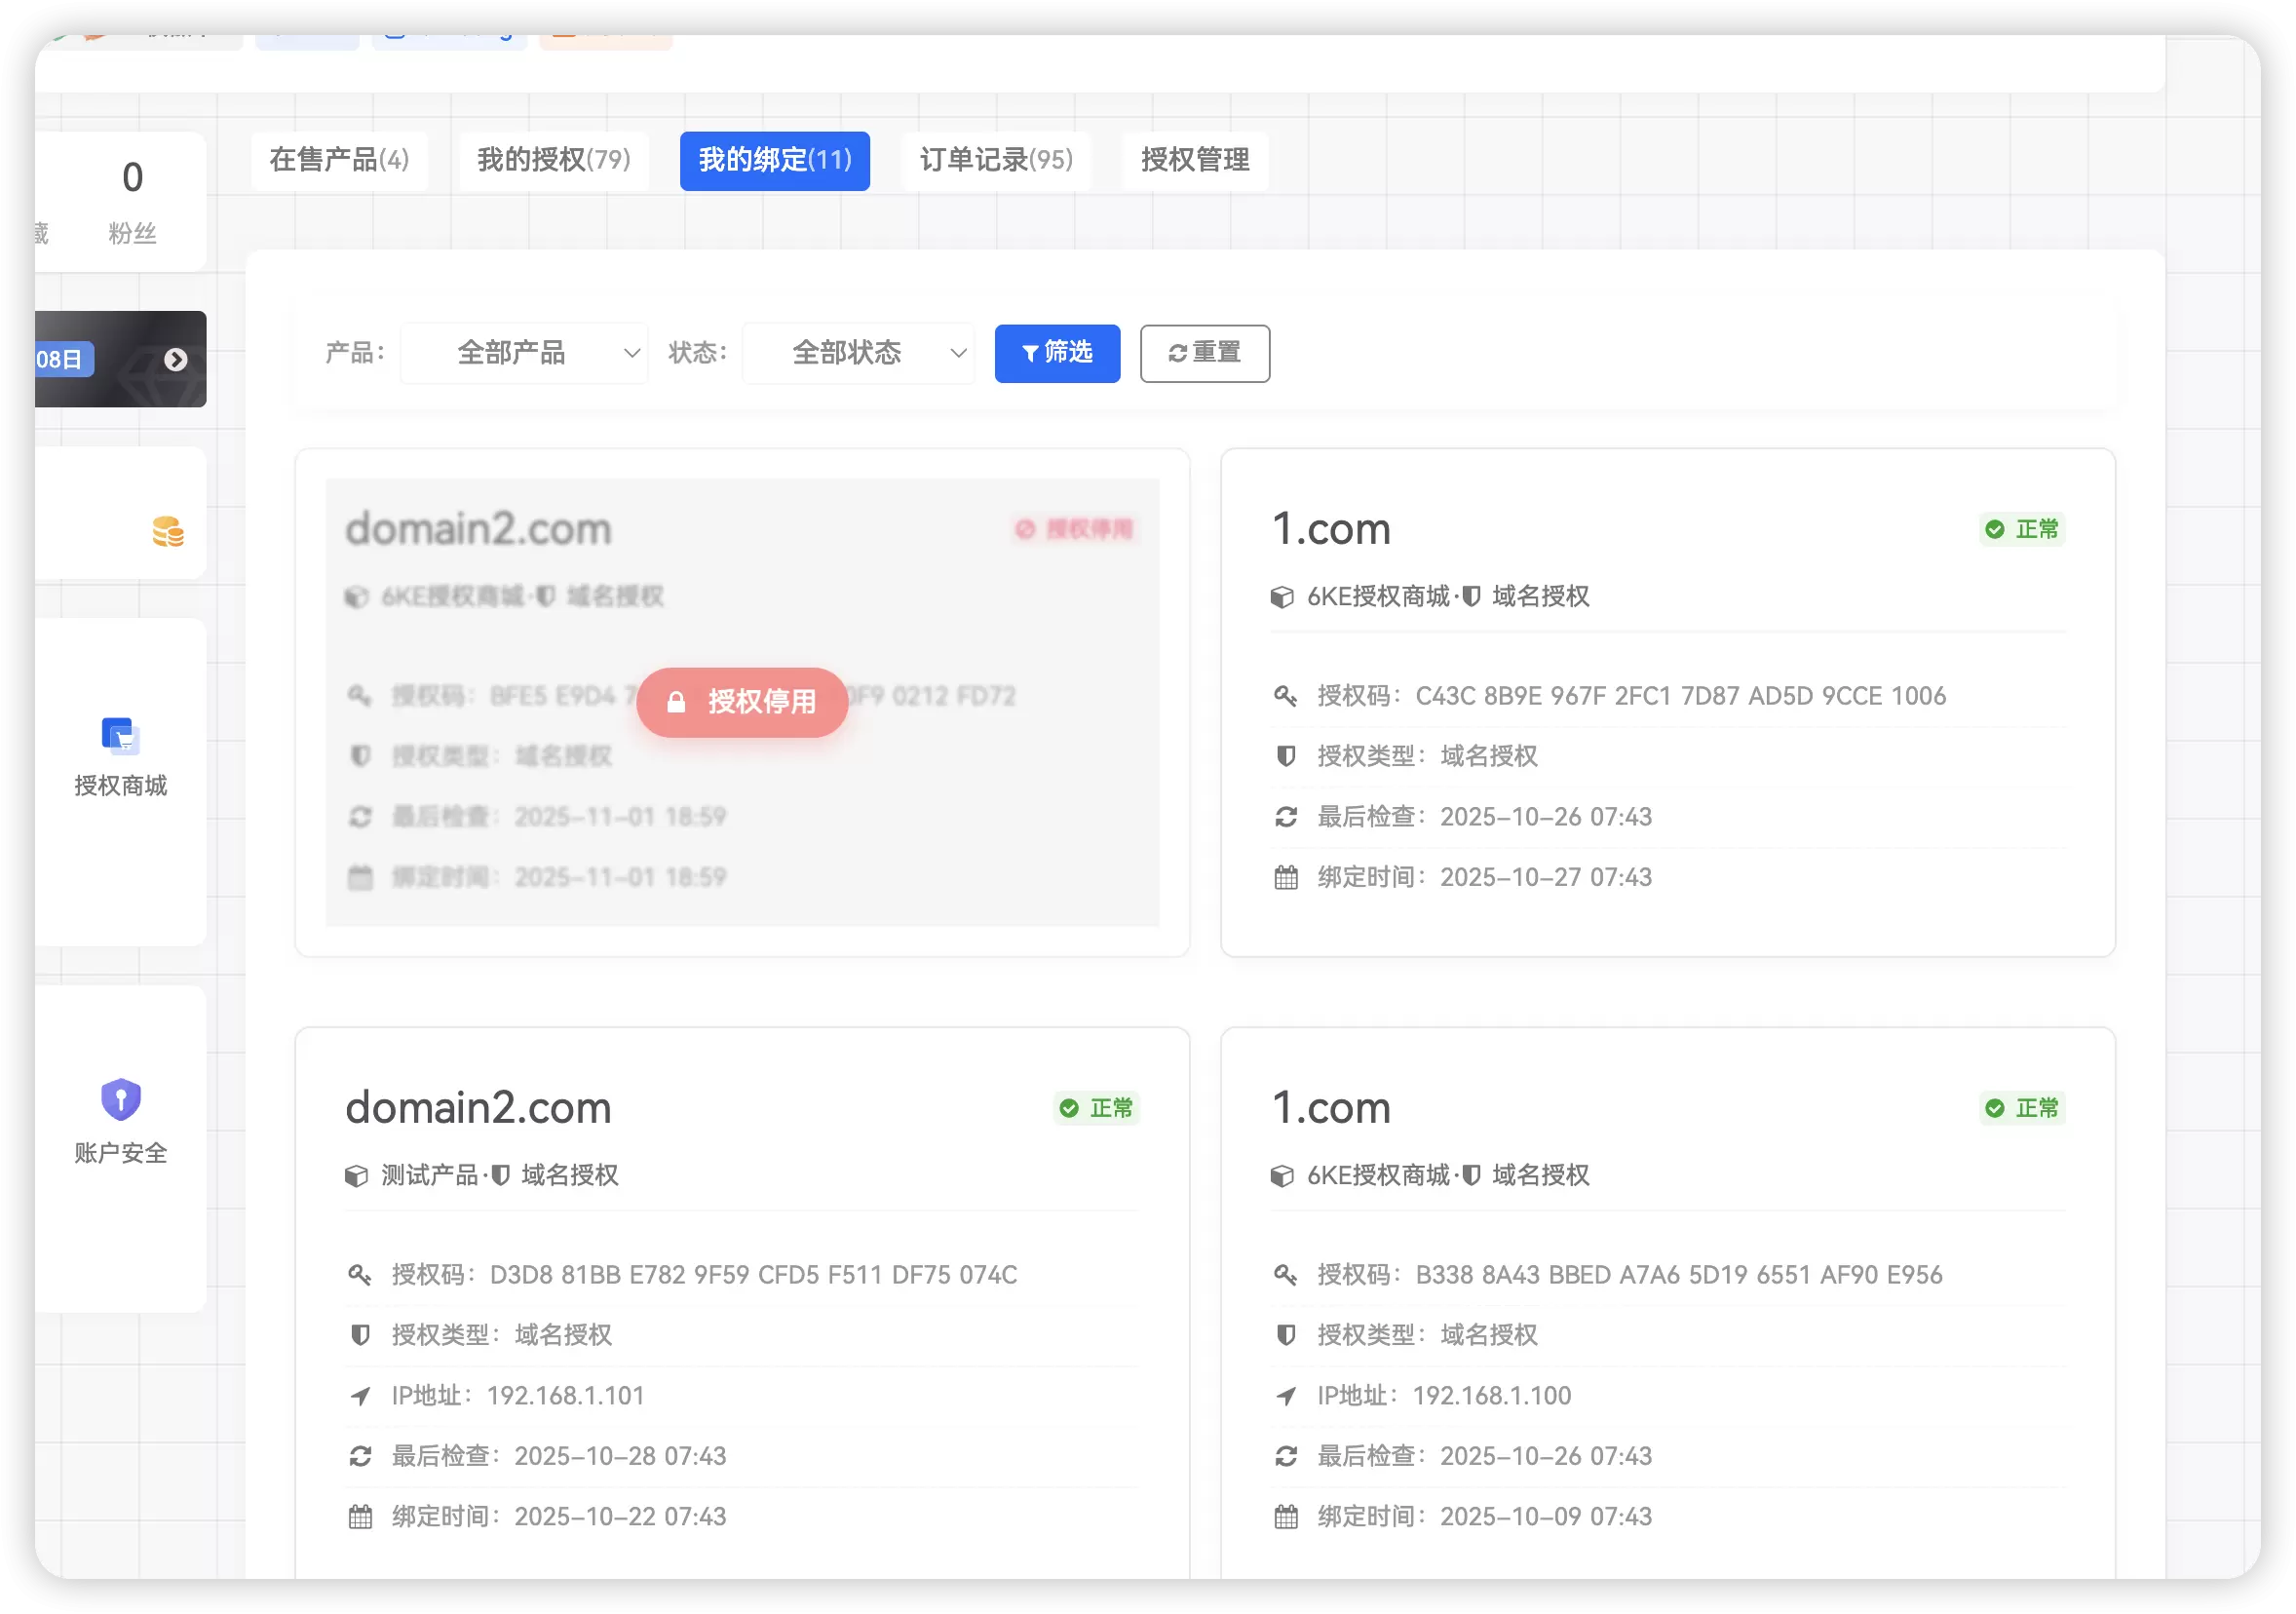Click the chevron arrow of 全部状态 selector

957,353
